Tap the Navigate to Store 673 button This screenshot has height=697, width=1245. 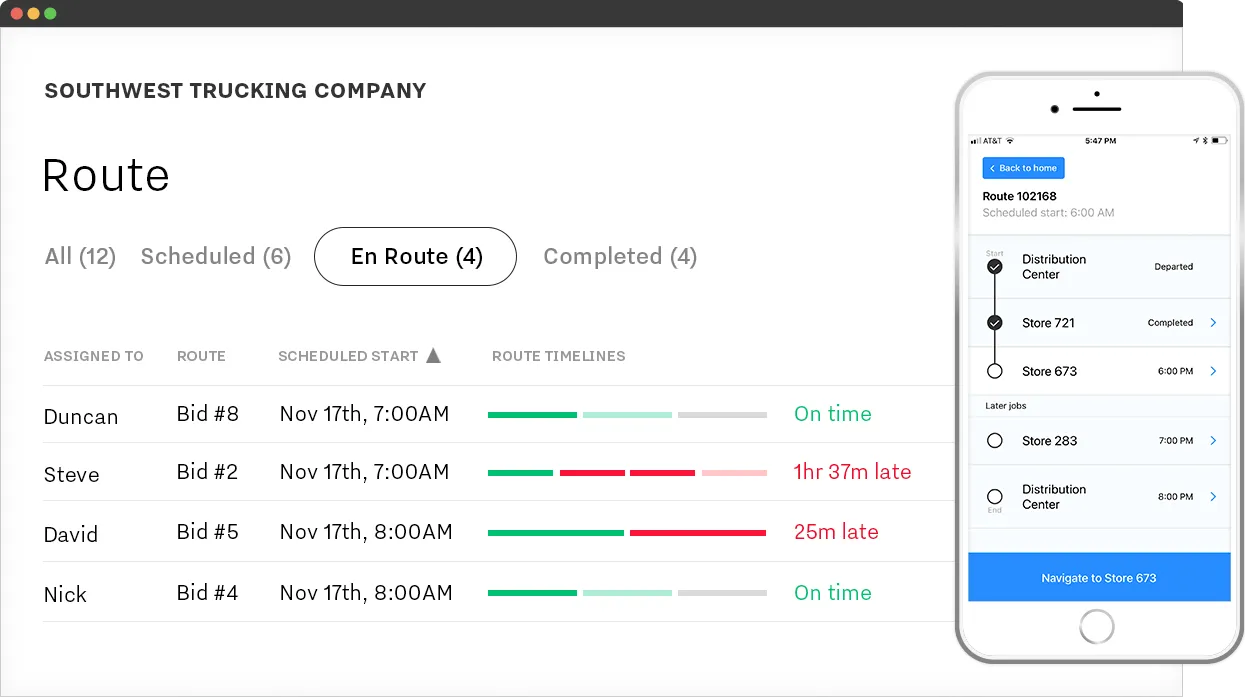click(1098, 577)
